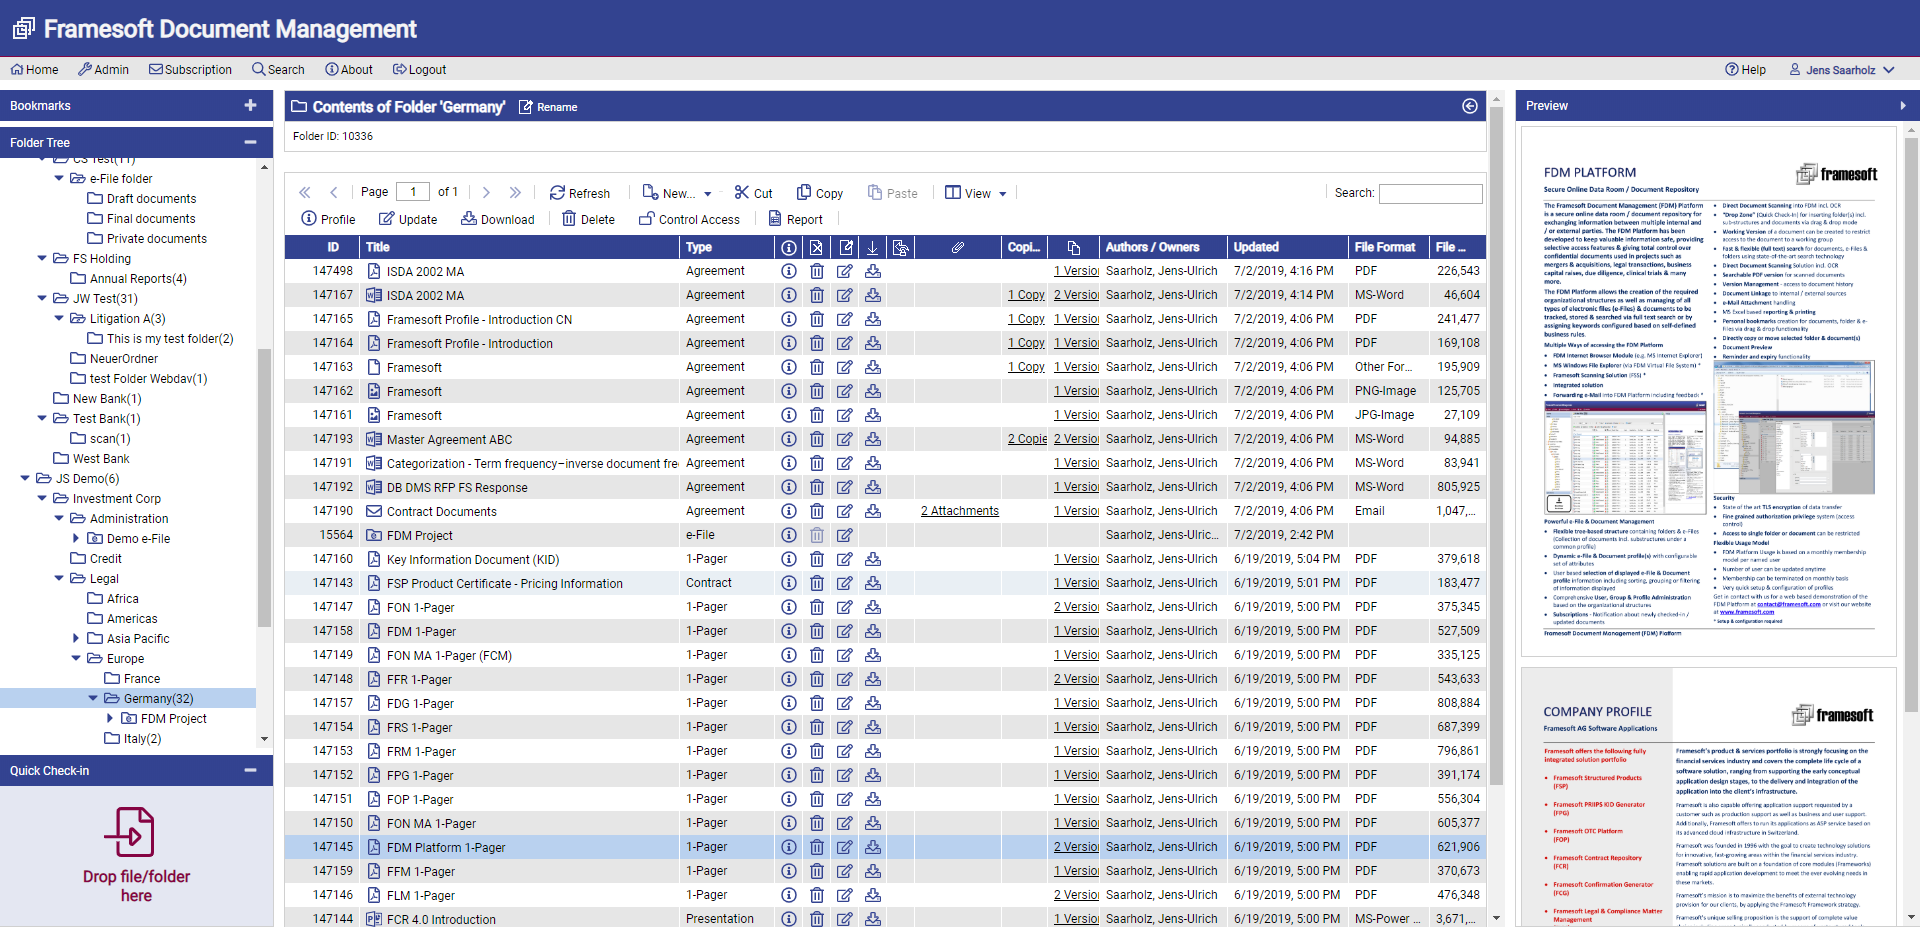This screenshot has width=1920, height=937.
Task: Collapse the Quick Check-in panel
Action: click(x=250, y=770)
